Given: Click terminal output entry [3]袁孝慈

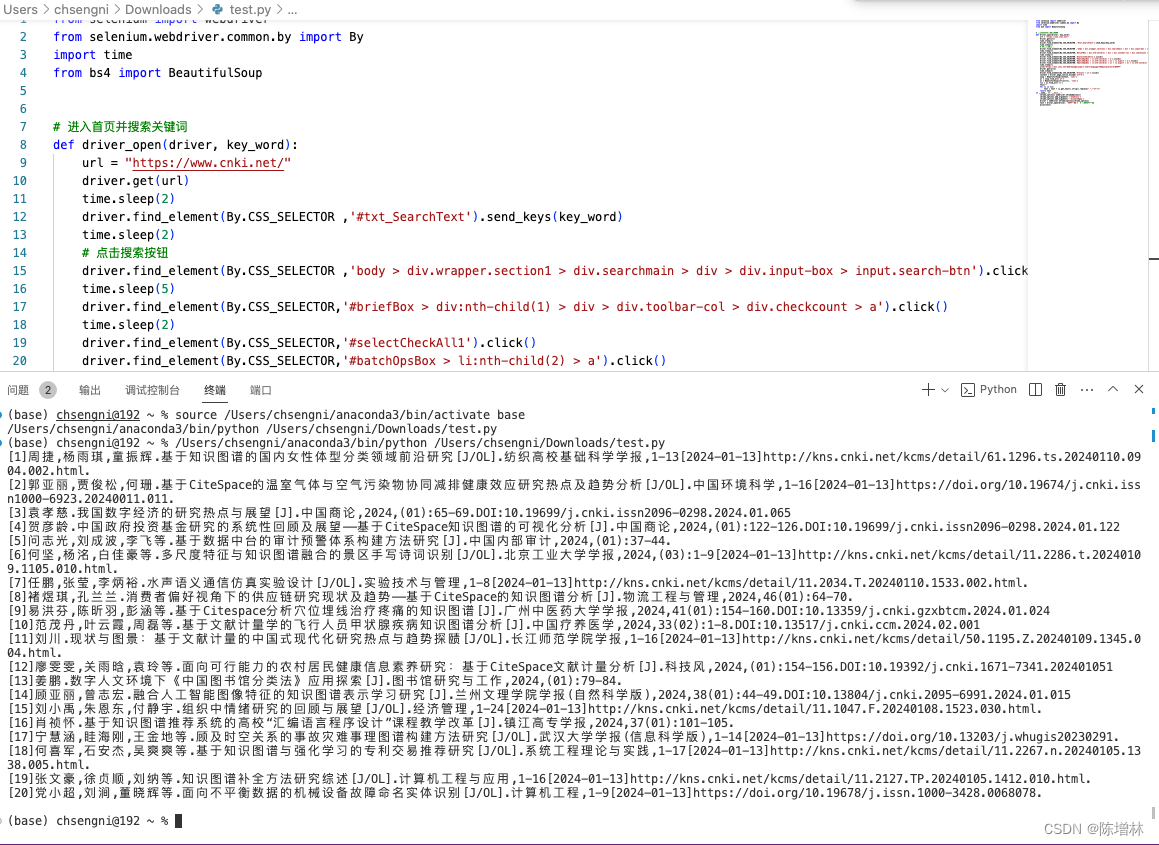Looking at the screenshot, I should 399,513.
